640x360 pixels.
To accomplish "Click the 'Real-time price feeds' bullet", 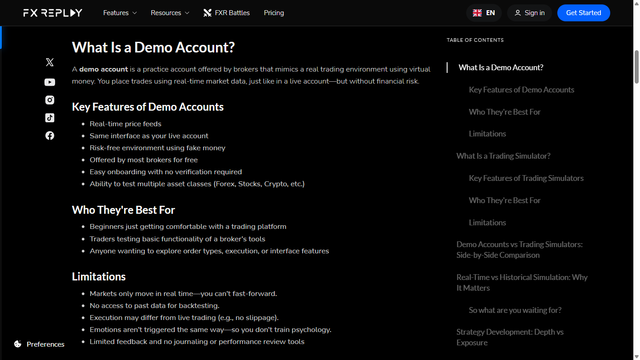I will [125, 124].
